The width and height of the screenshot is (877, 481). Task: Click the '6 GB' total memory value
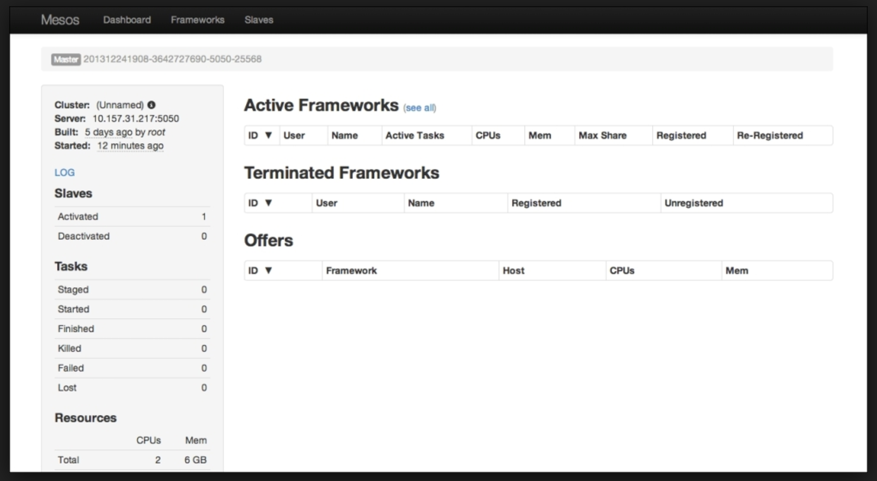(196, 460)
